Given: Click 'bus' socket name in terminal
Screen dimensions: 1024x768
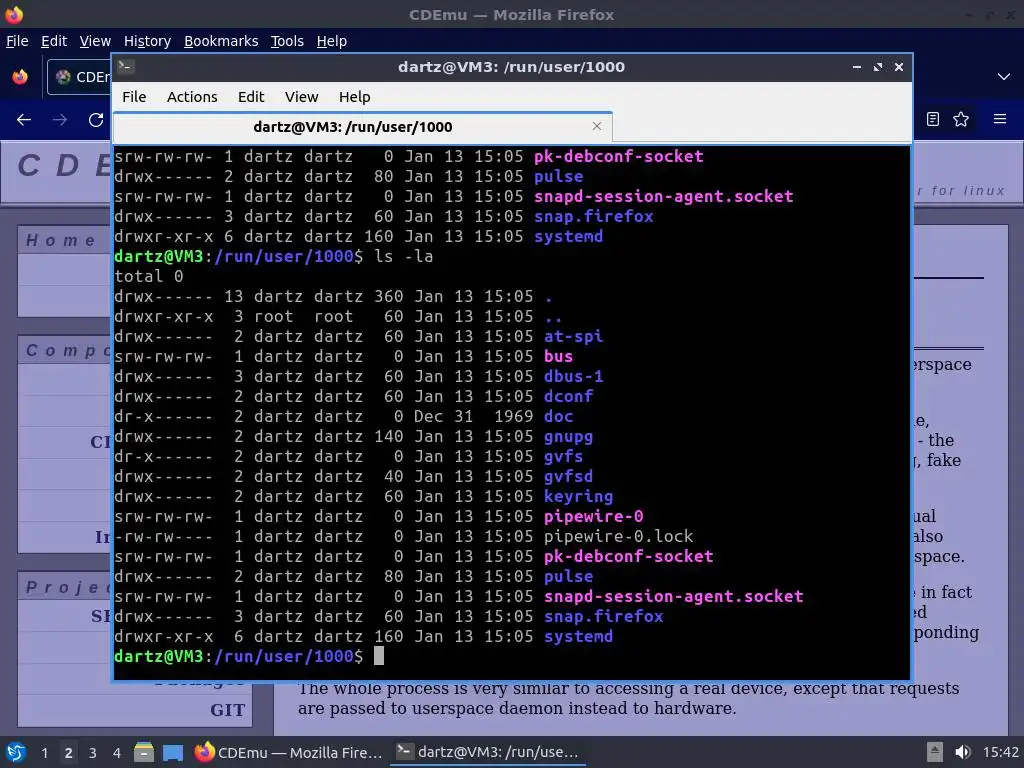Looking at the screenshot, I should pos(558,357).
